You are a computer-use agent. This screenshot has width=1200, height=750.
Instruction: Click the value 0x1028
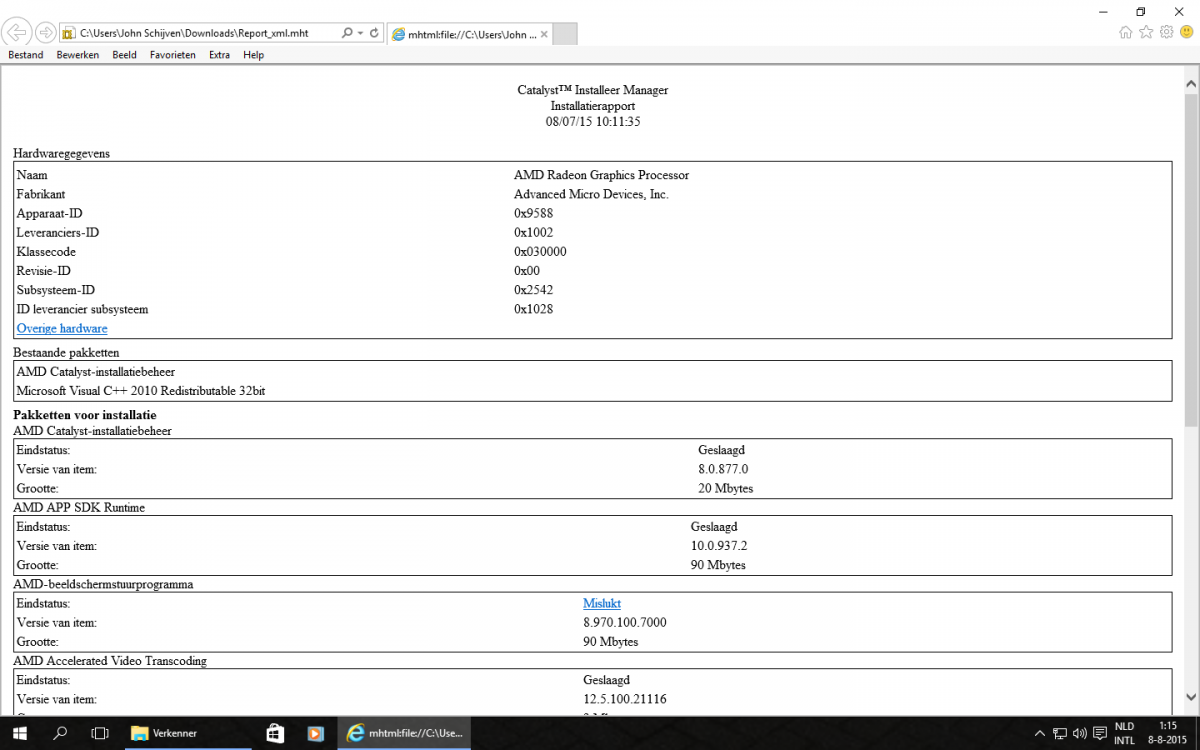tap(534, 309)
